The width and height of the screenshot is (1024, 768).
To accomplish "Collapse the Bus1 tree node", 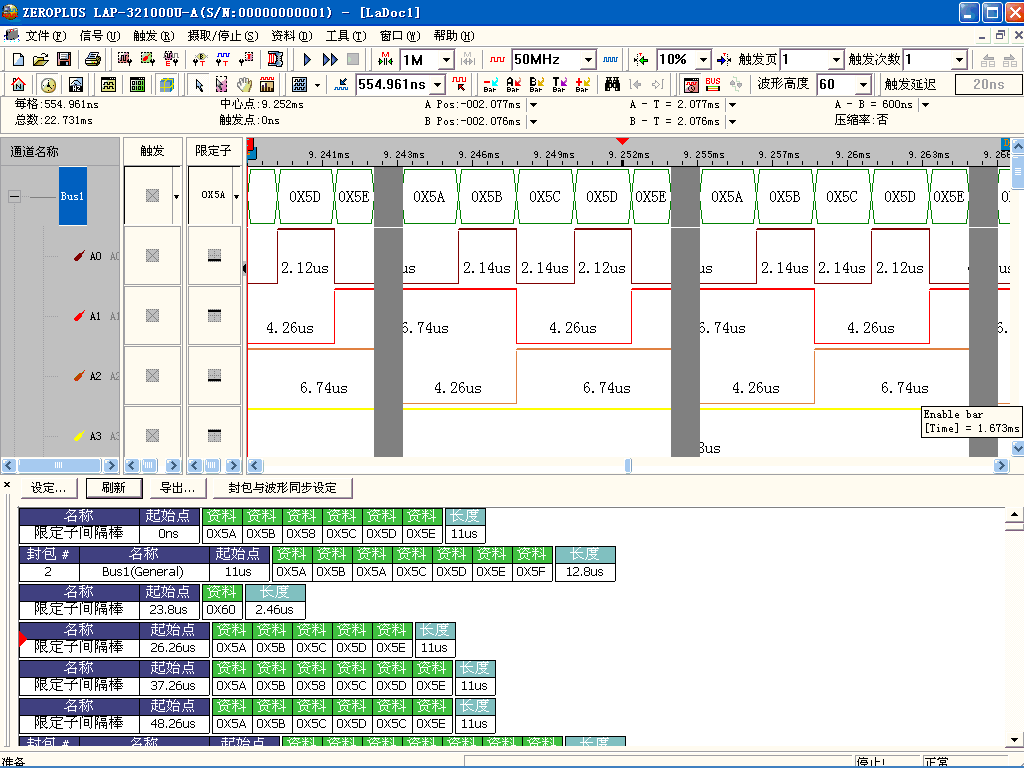I will point(14,197).
